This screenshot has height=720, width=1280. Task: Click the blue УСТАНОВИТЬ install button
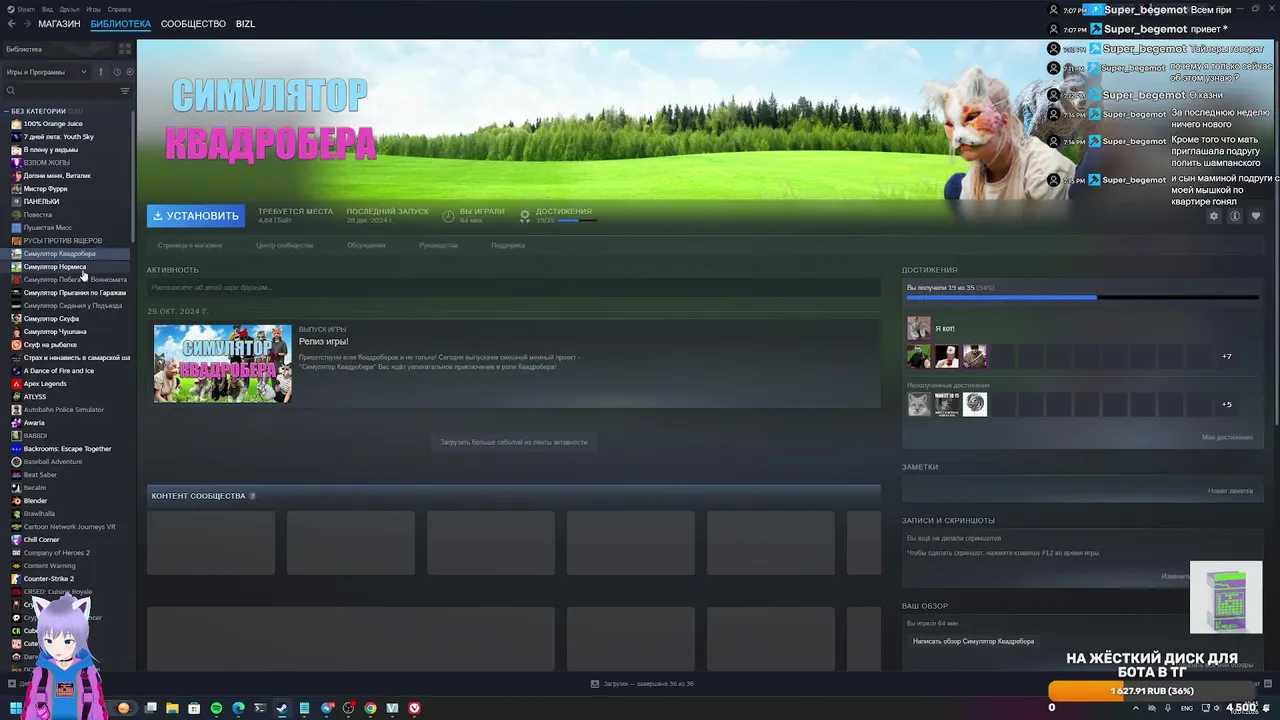coord(196,215)
